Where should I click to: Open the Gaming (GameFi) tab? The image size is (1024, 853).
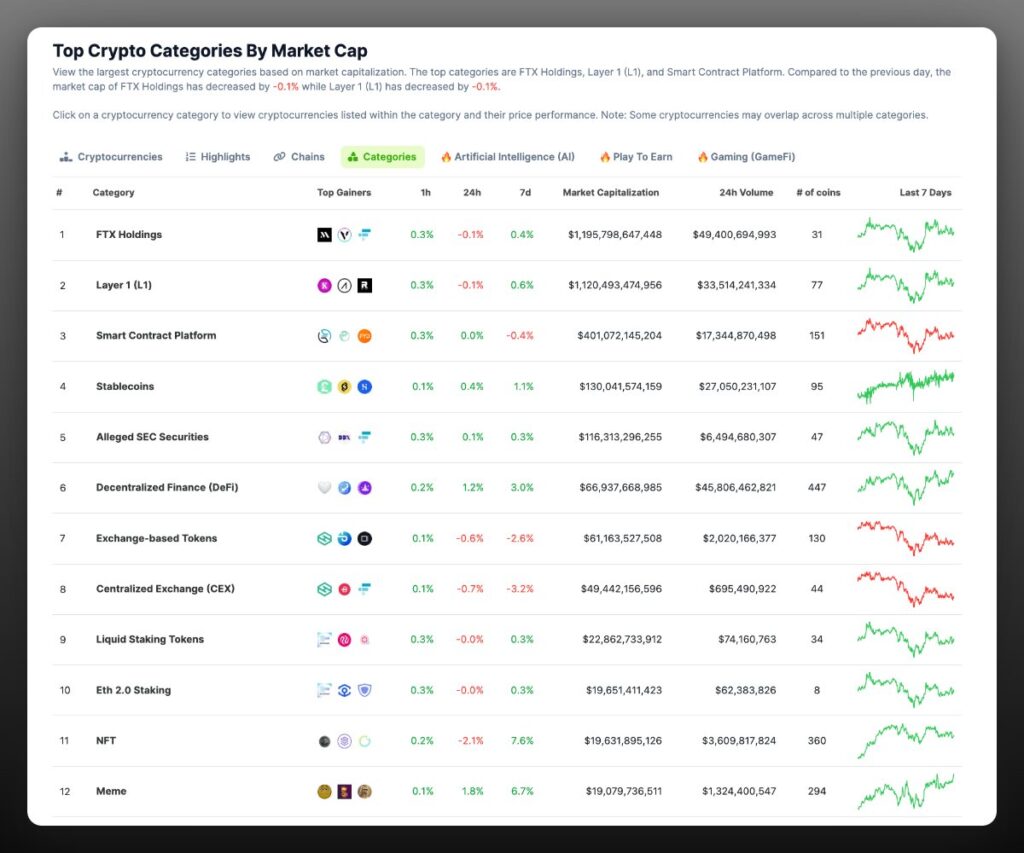[746, 157]
